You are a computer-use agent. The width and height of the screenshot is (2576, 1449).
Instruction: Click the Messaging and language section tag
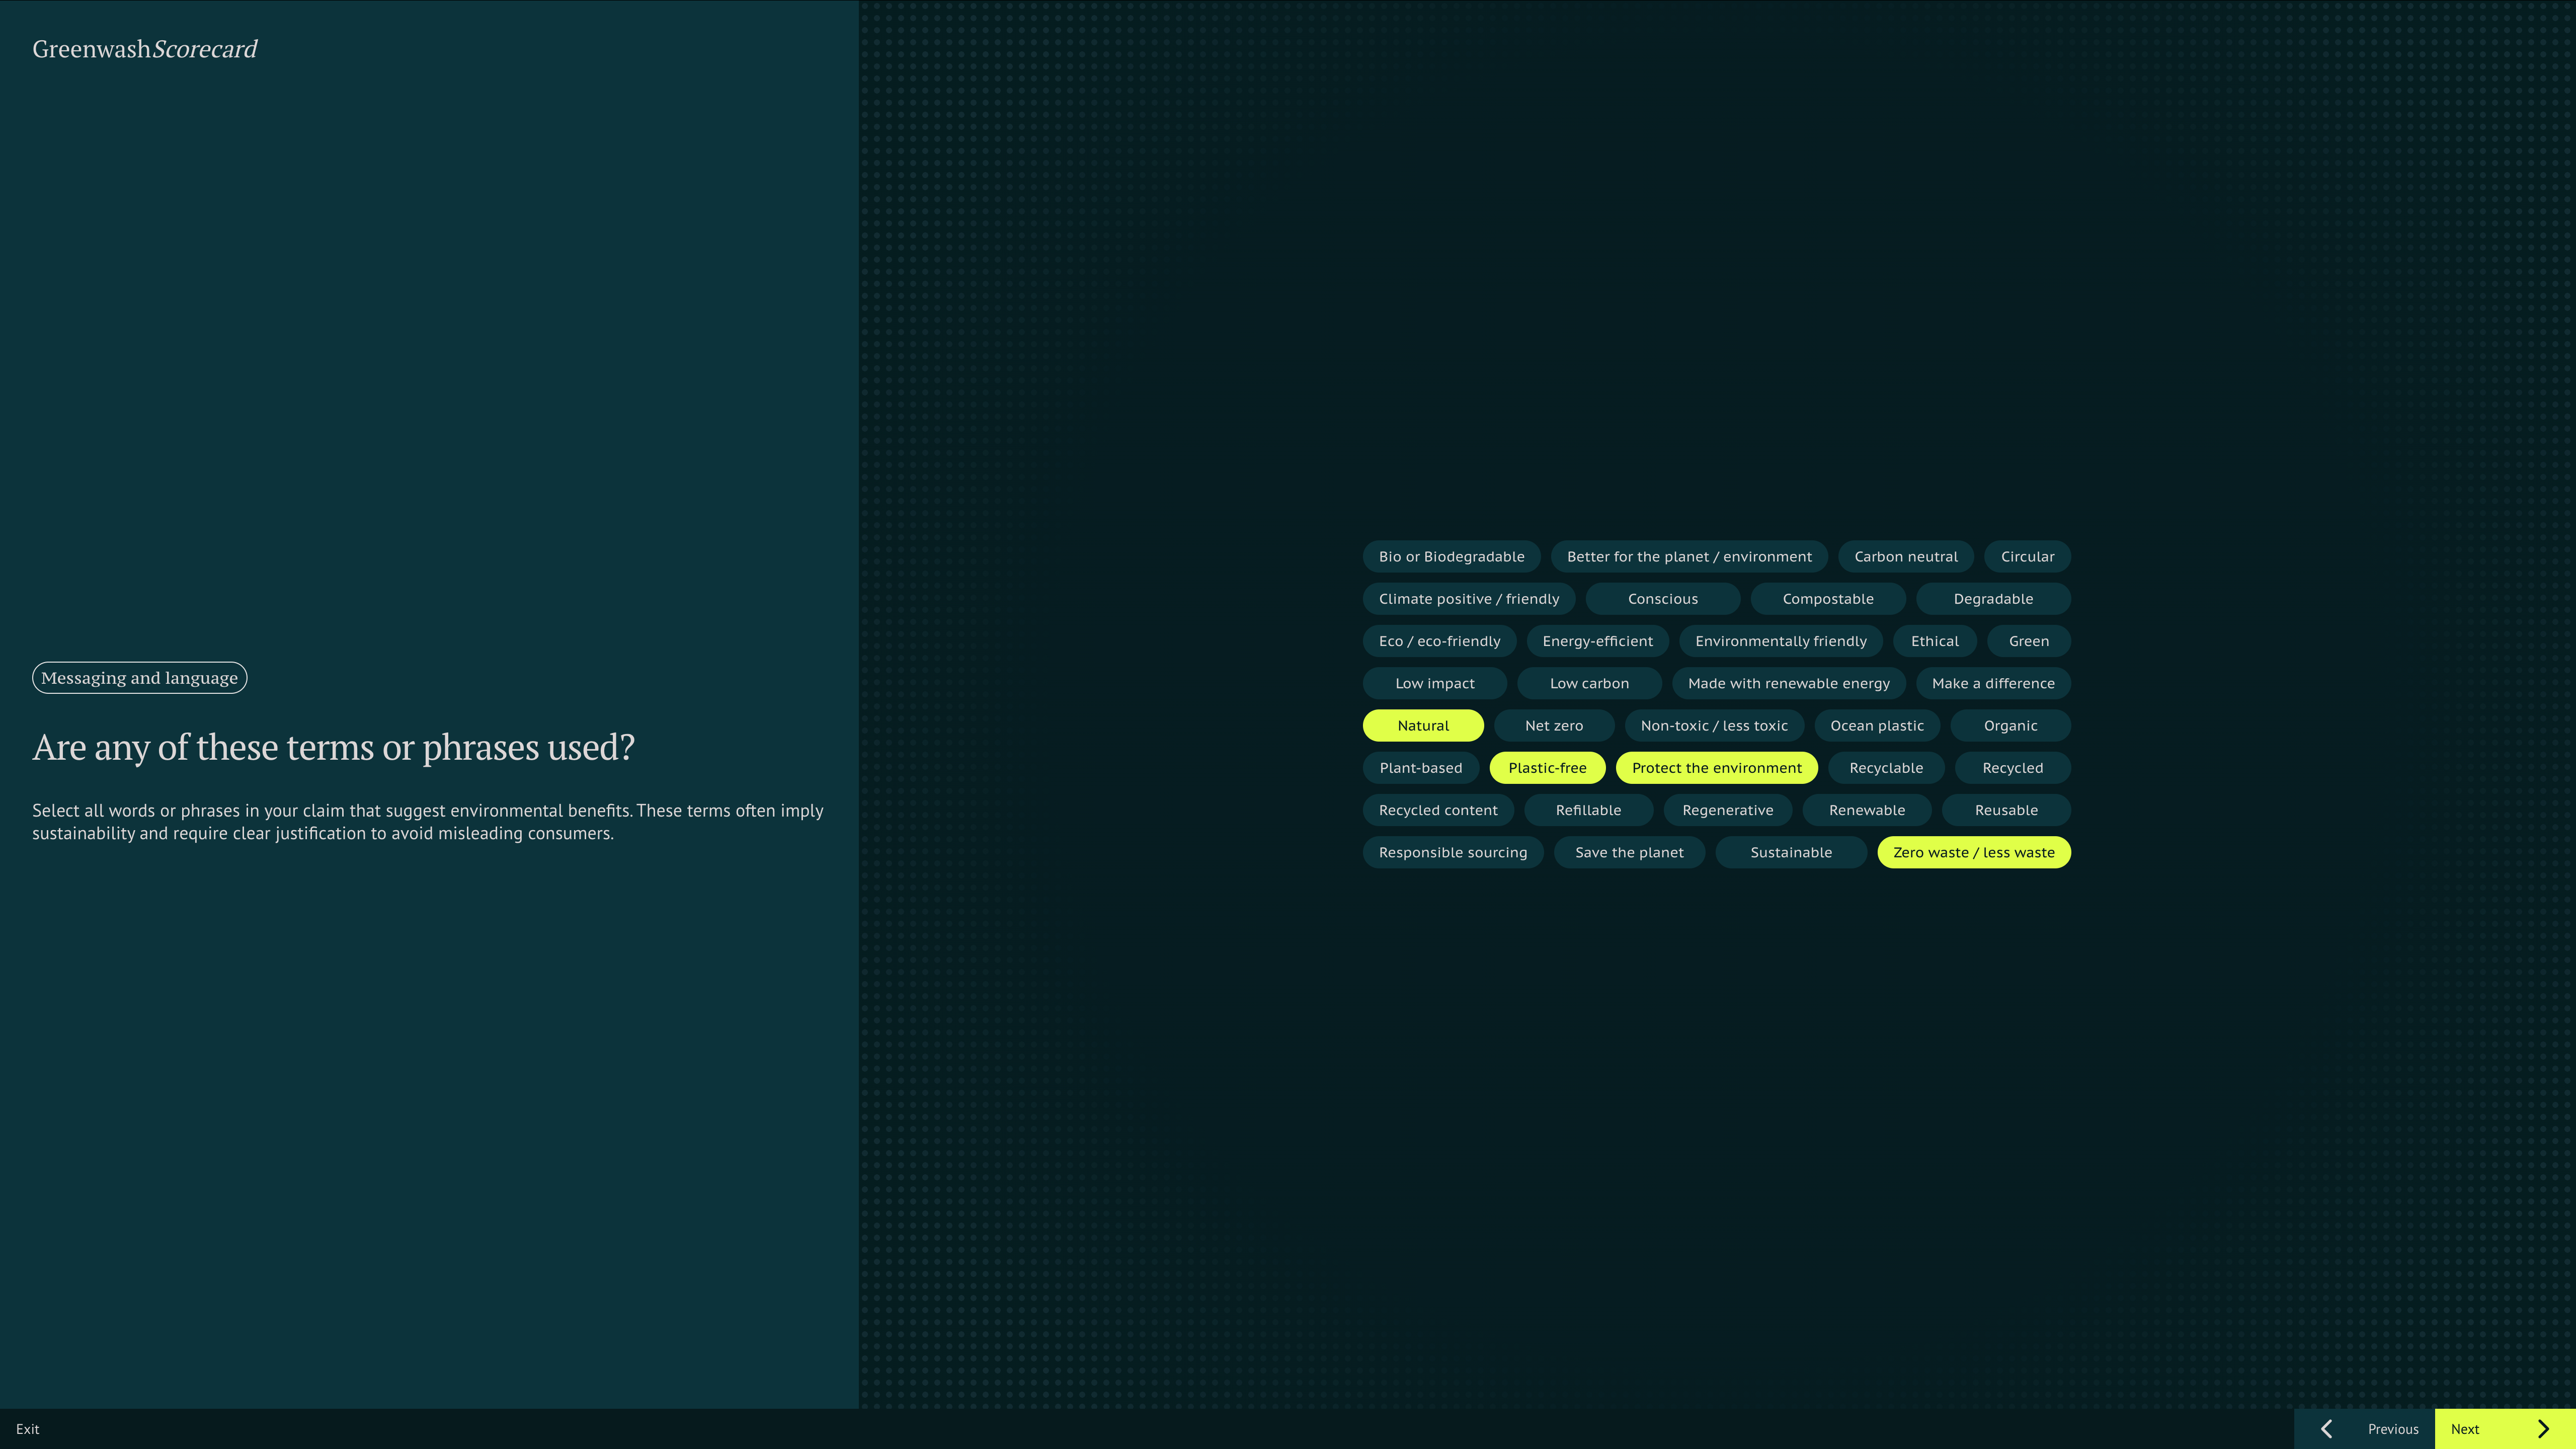click(139, 678)
